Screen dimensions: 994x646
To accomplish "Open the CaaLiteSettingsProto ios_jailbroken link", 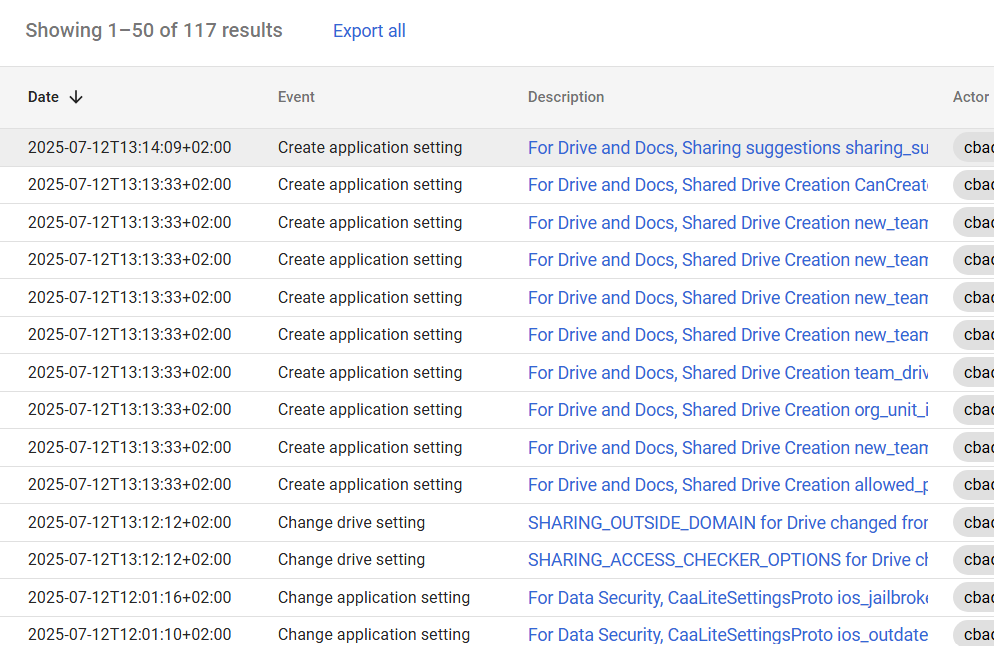I will (x=727, y=597).
